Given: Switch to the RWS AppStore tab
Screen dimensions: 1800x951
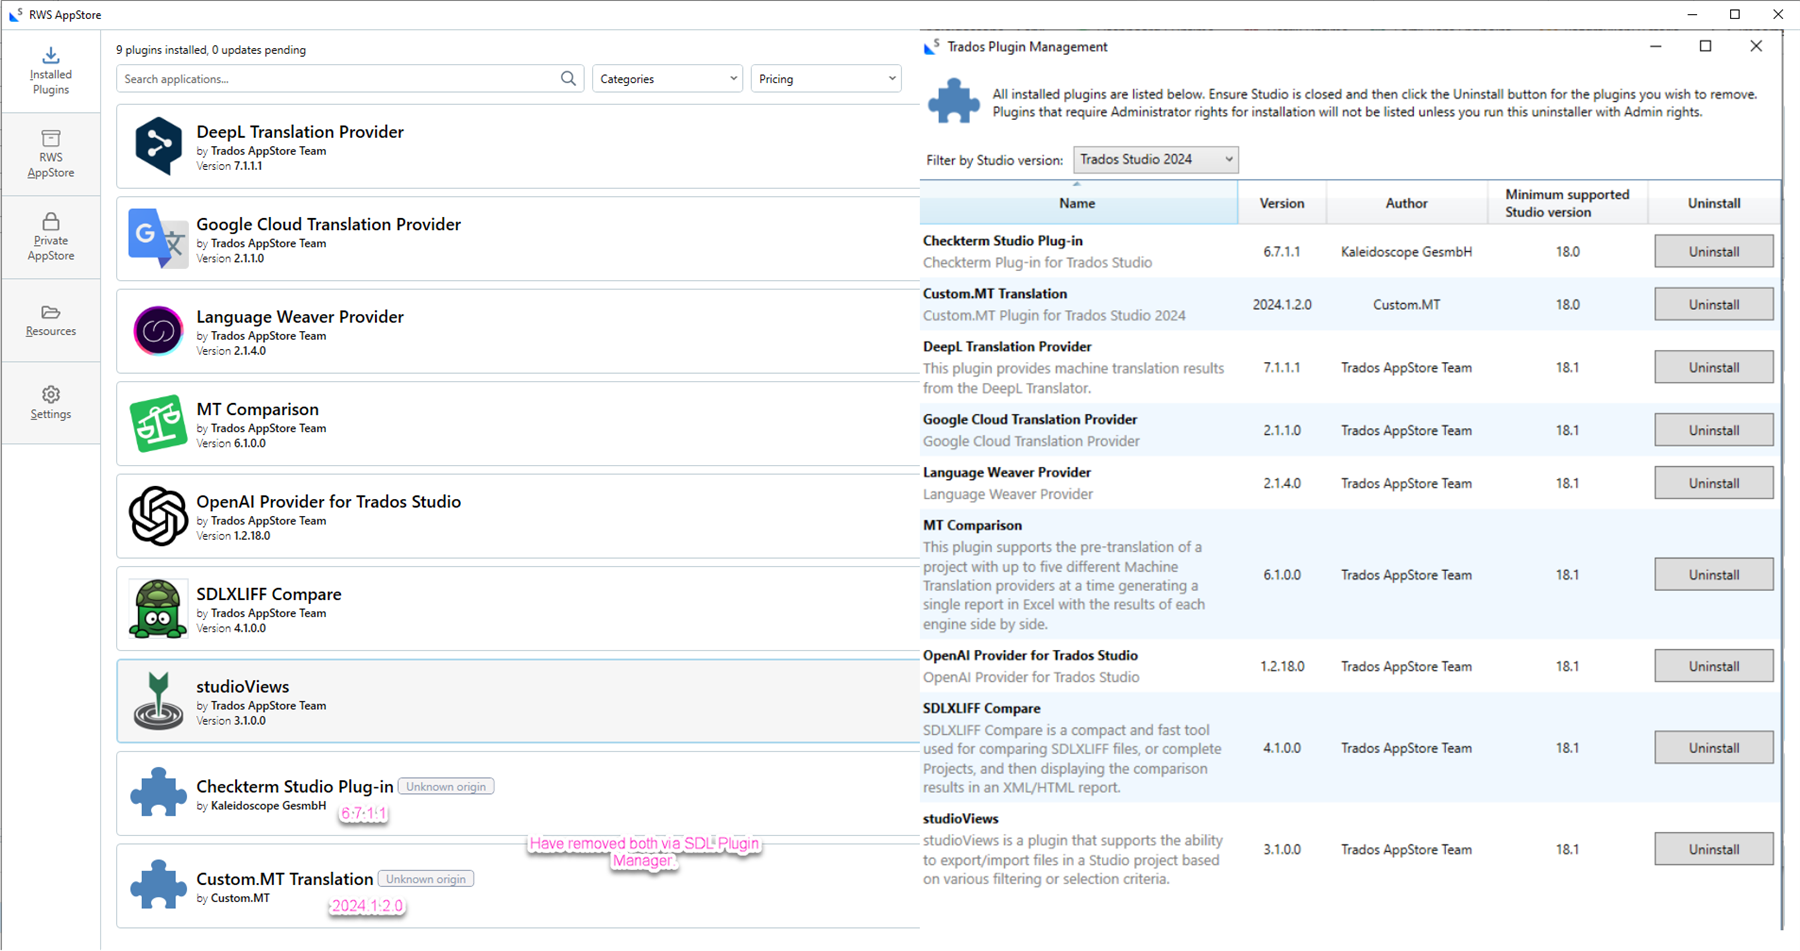Looking at the screenshot, I should [50, 154].
